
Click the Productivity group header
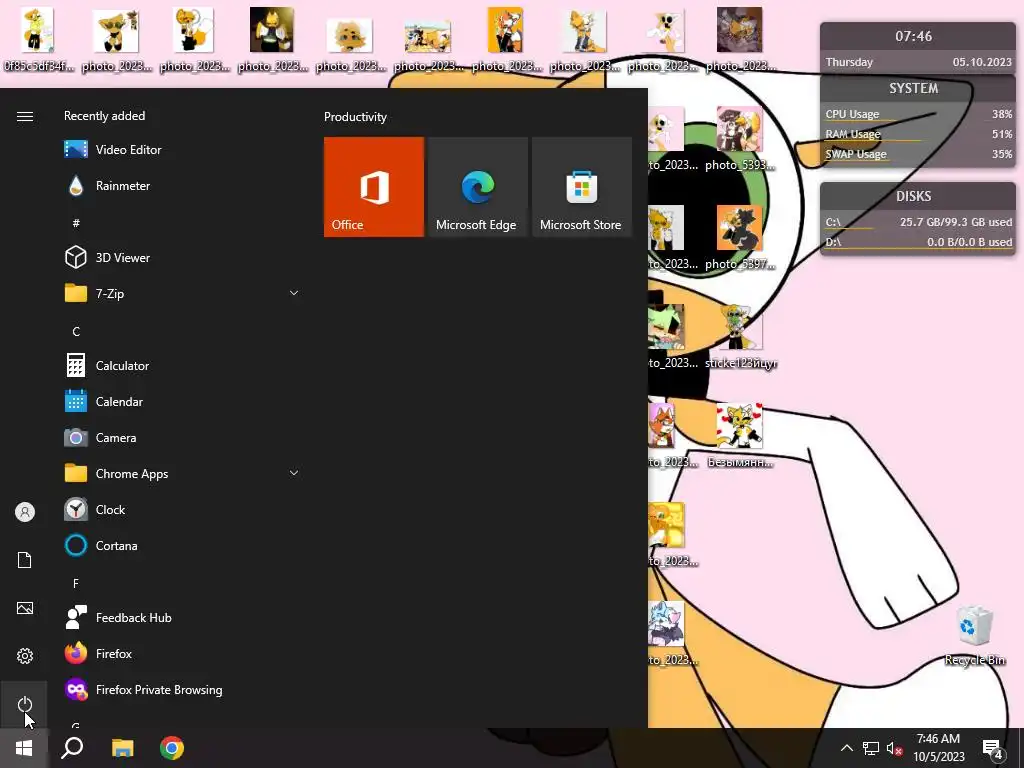coord(355,117)
